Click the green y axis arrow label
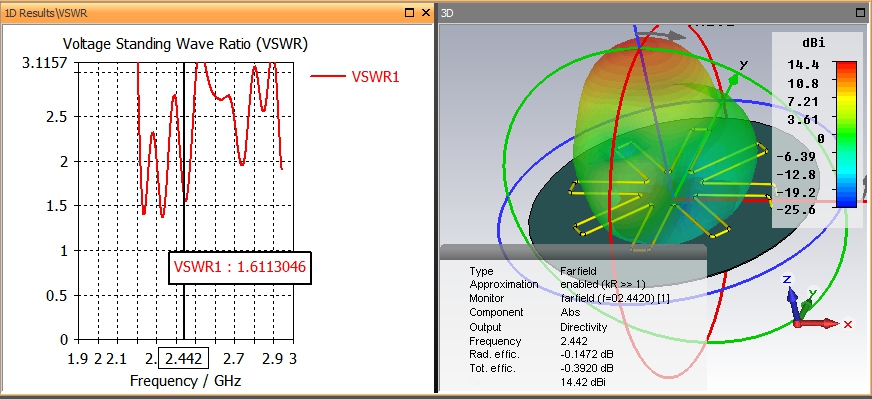 (743, 65)
